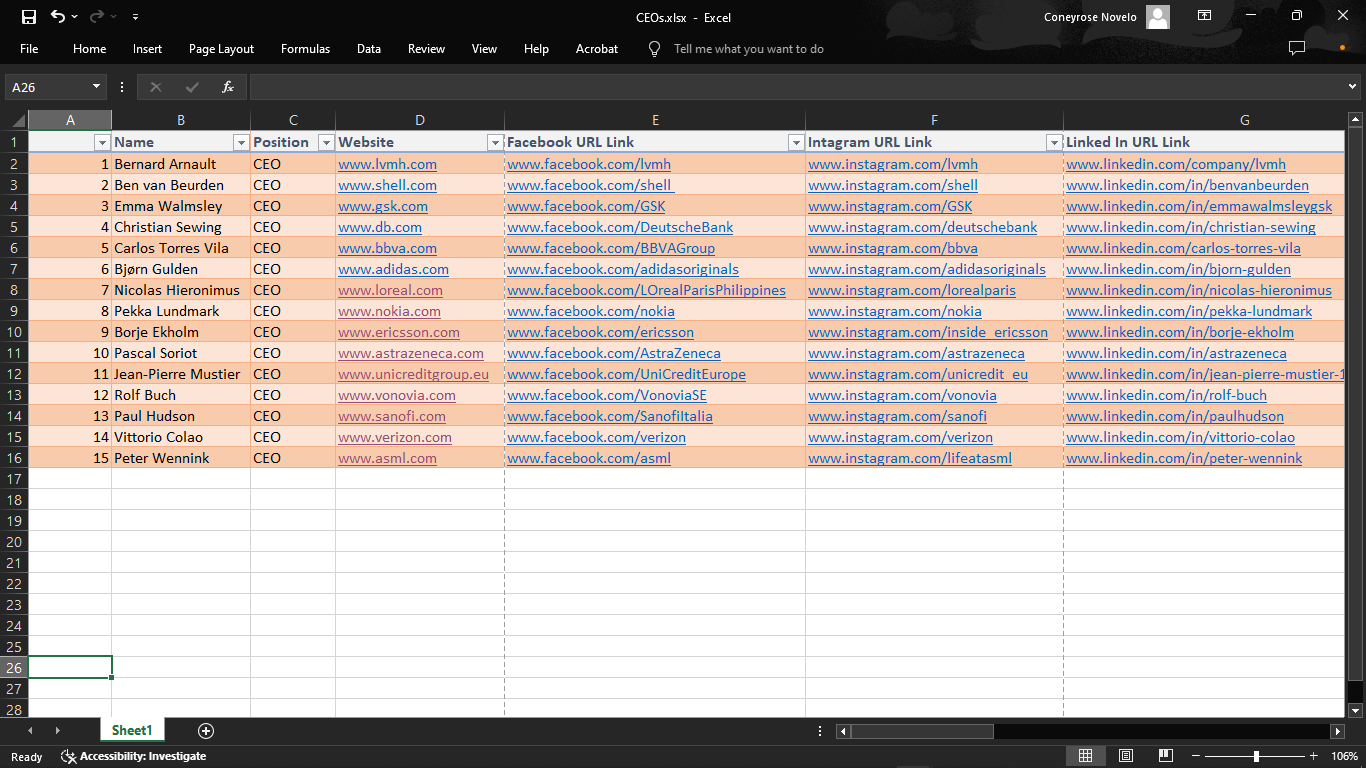Adjust the zoom slider handle

pos(1256,756)
